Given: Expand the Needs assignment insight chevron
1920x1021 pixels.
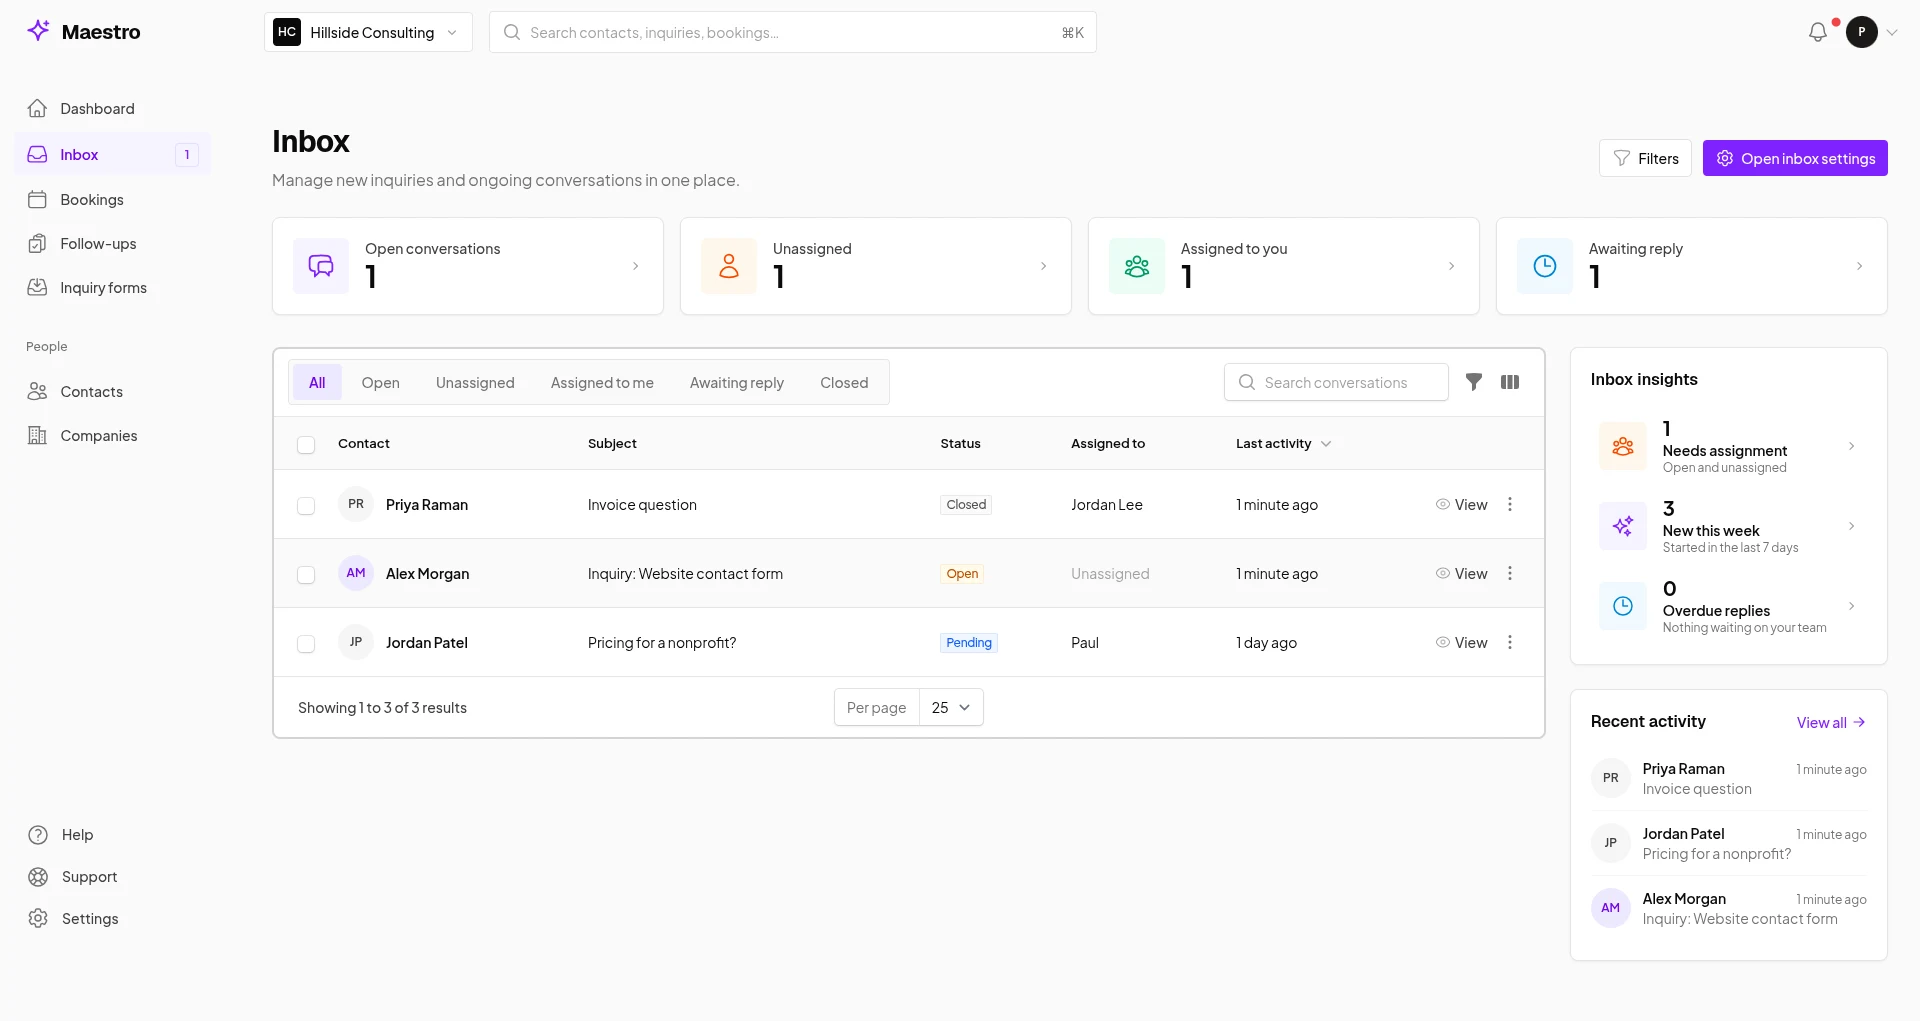Looking at the screenshot, I should coord(1851,446).
